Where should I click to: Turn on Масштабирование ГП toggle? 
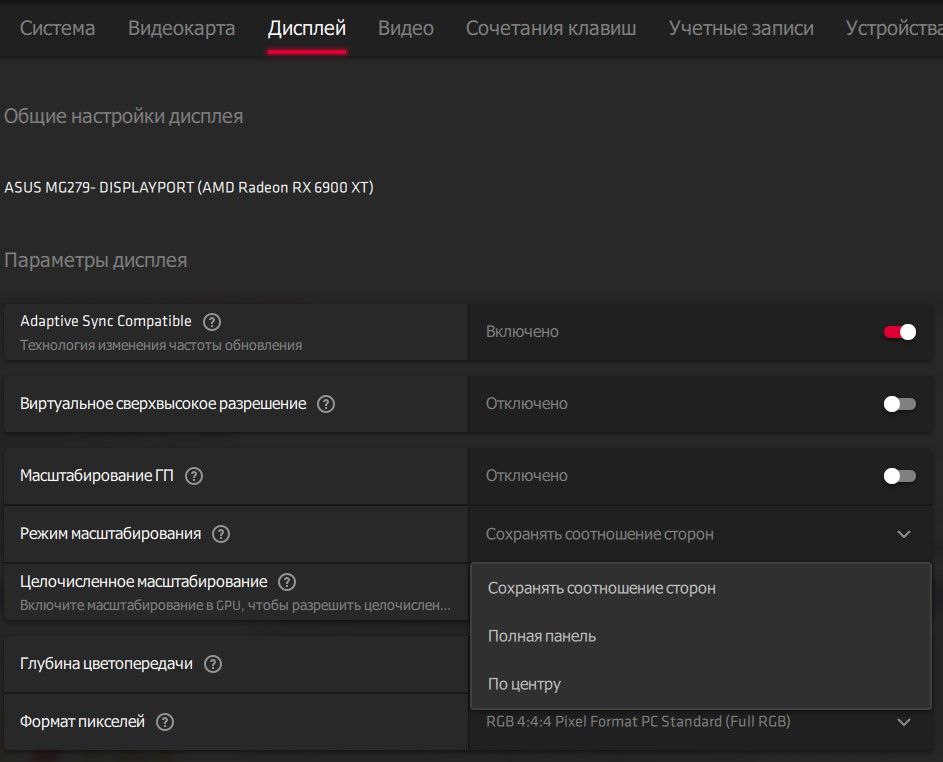click(899, 476)
